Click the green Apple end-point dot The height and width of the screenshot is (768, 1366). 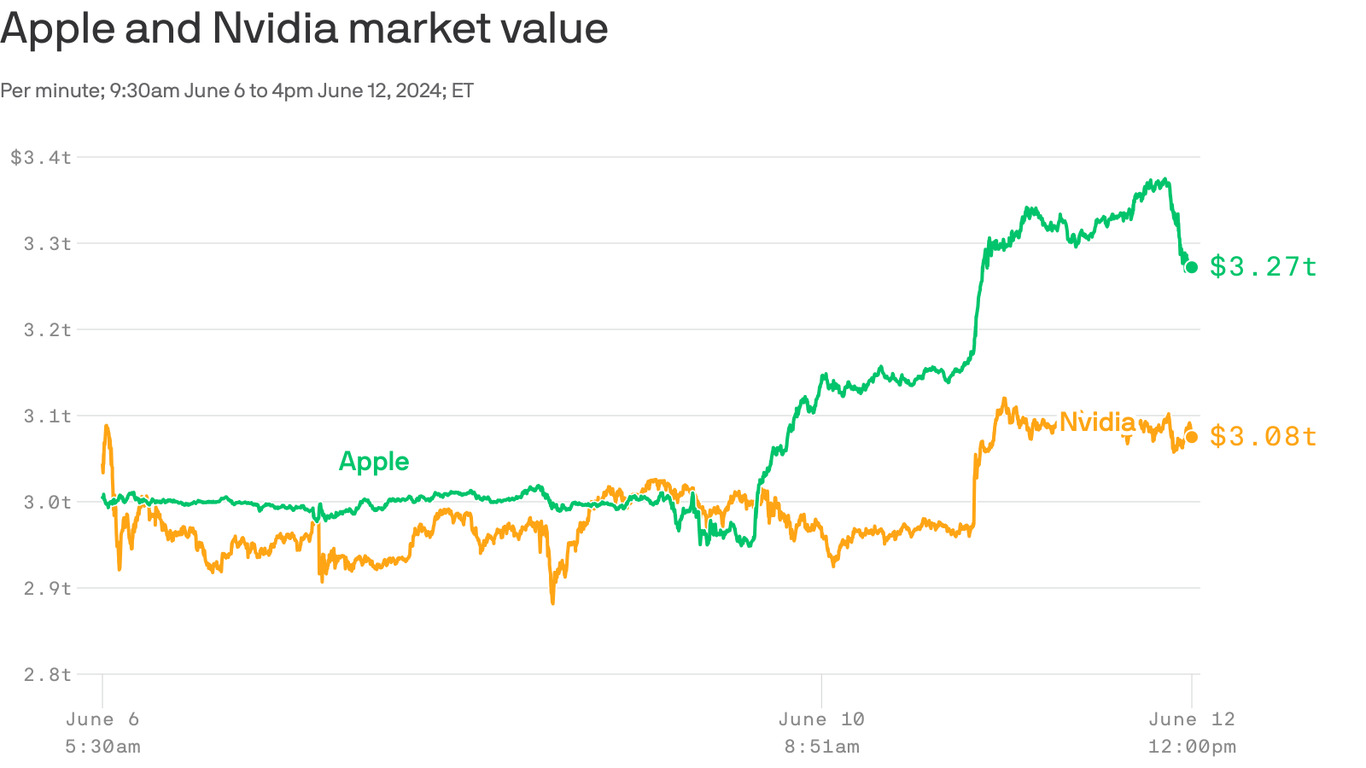click(x=1191, y=267)
